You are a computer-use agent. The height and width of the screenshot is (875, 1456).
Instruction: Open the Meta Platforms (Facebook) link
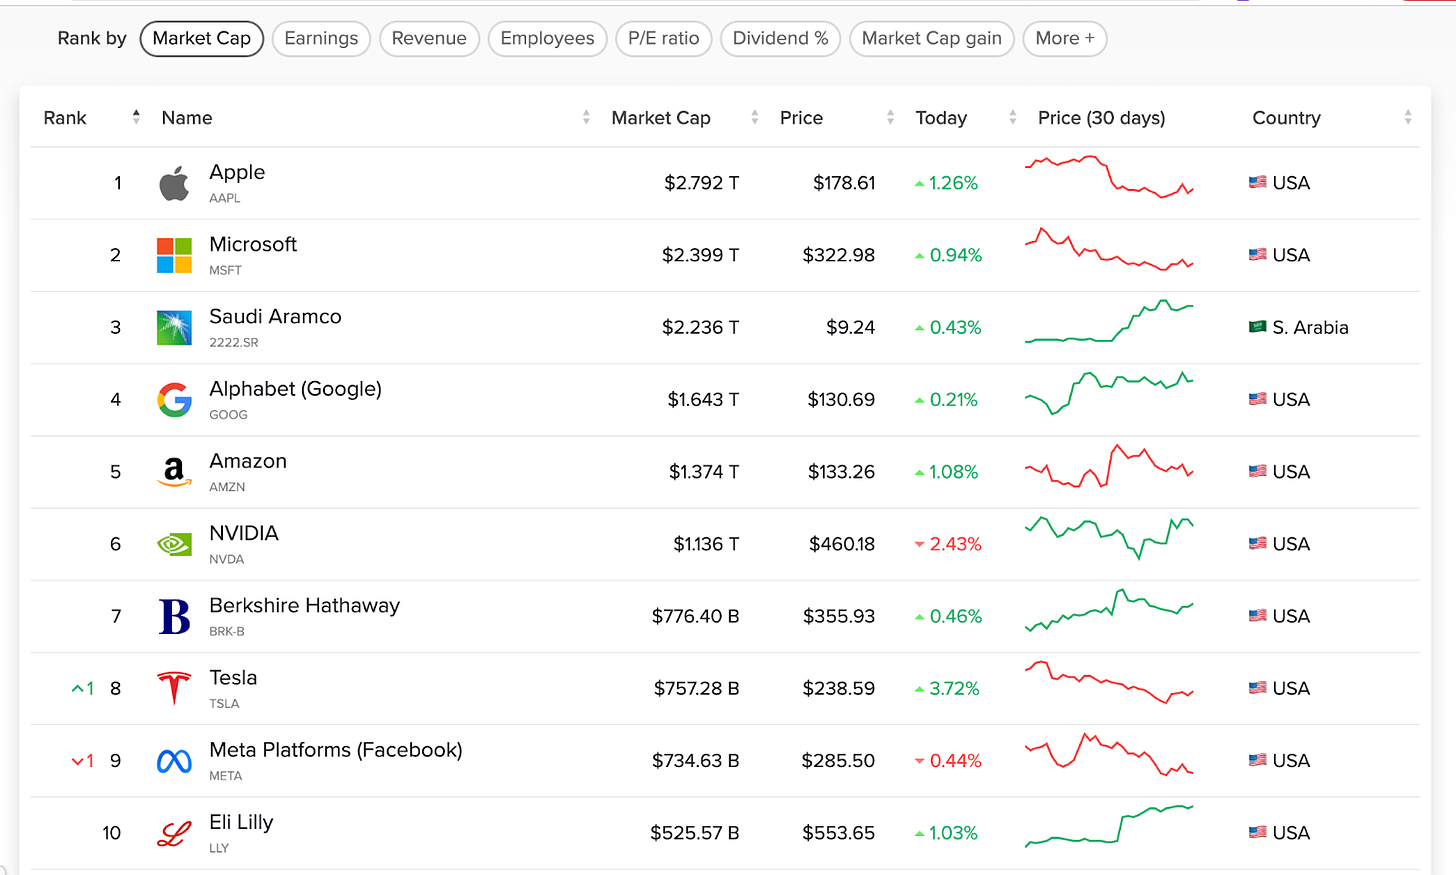(x=336, y=750)
